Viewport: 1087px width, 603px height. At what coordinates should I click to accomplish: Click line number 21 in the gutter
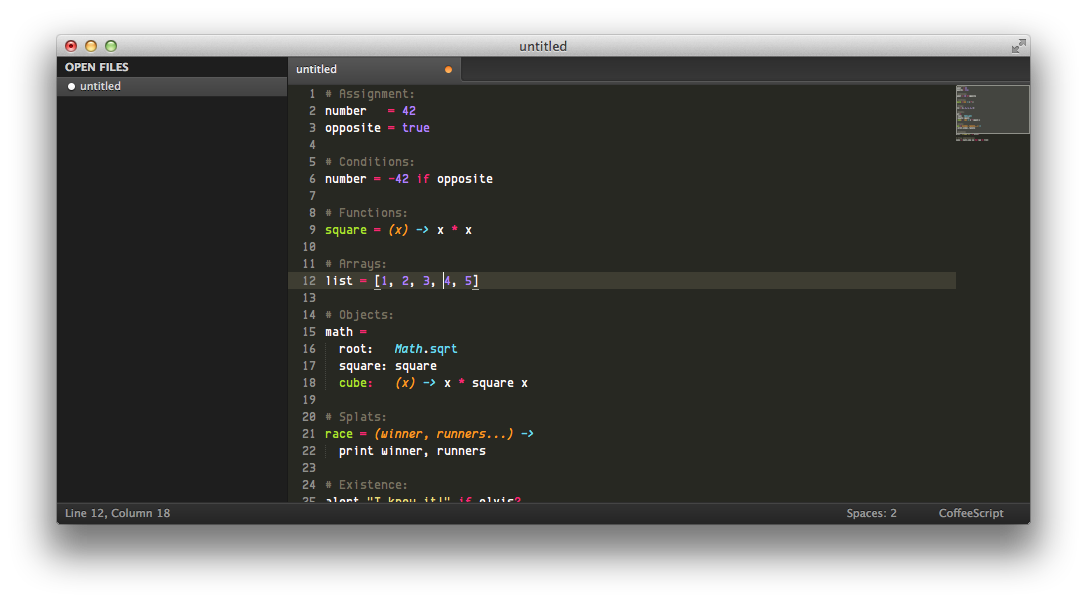[x=309, y=433]
